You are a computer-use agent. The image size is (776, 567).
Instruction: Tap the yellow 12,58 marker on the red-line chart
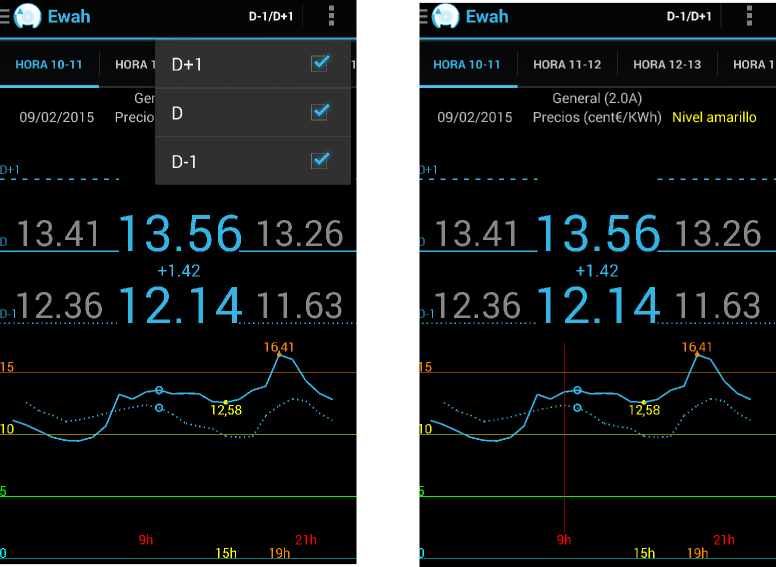pos(644,402)
